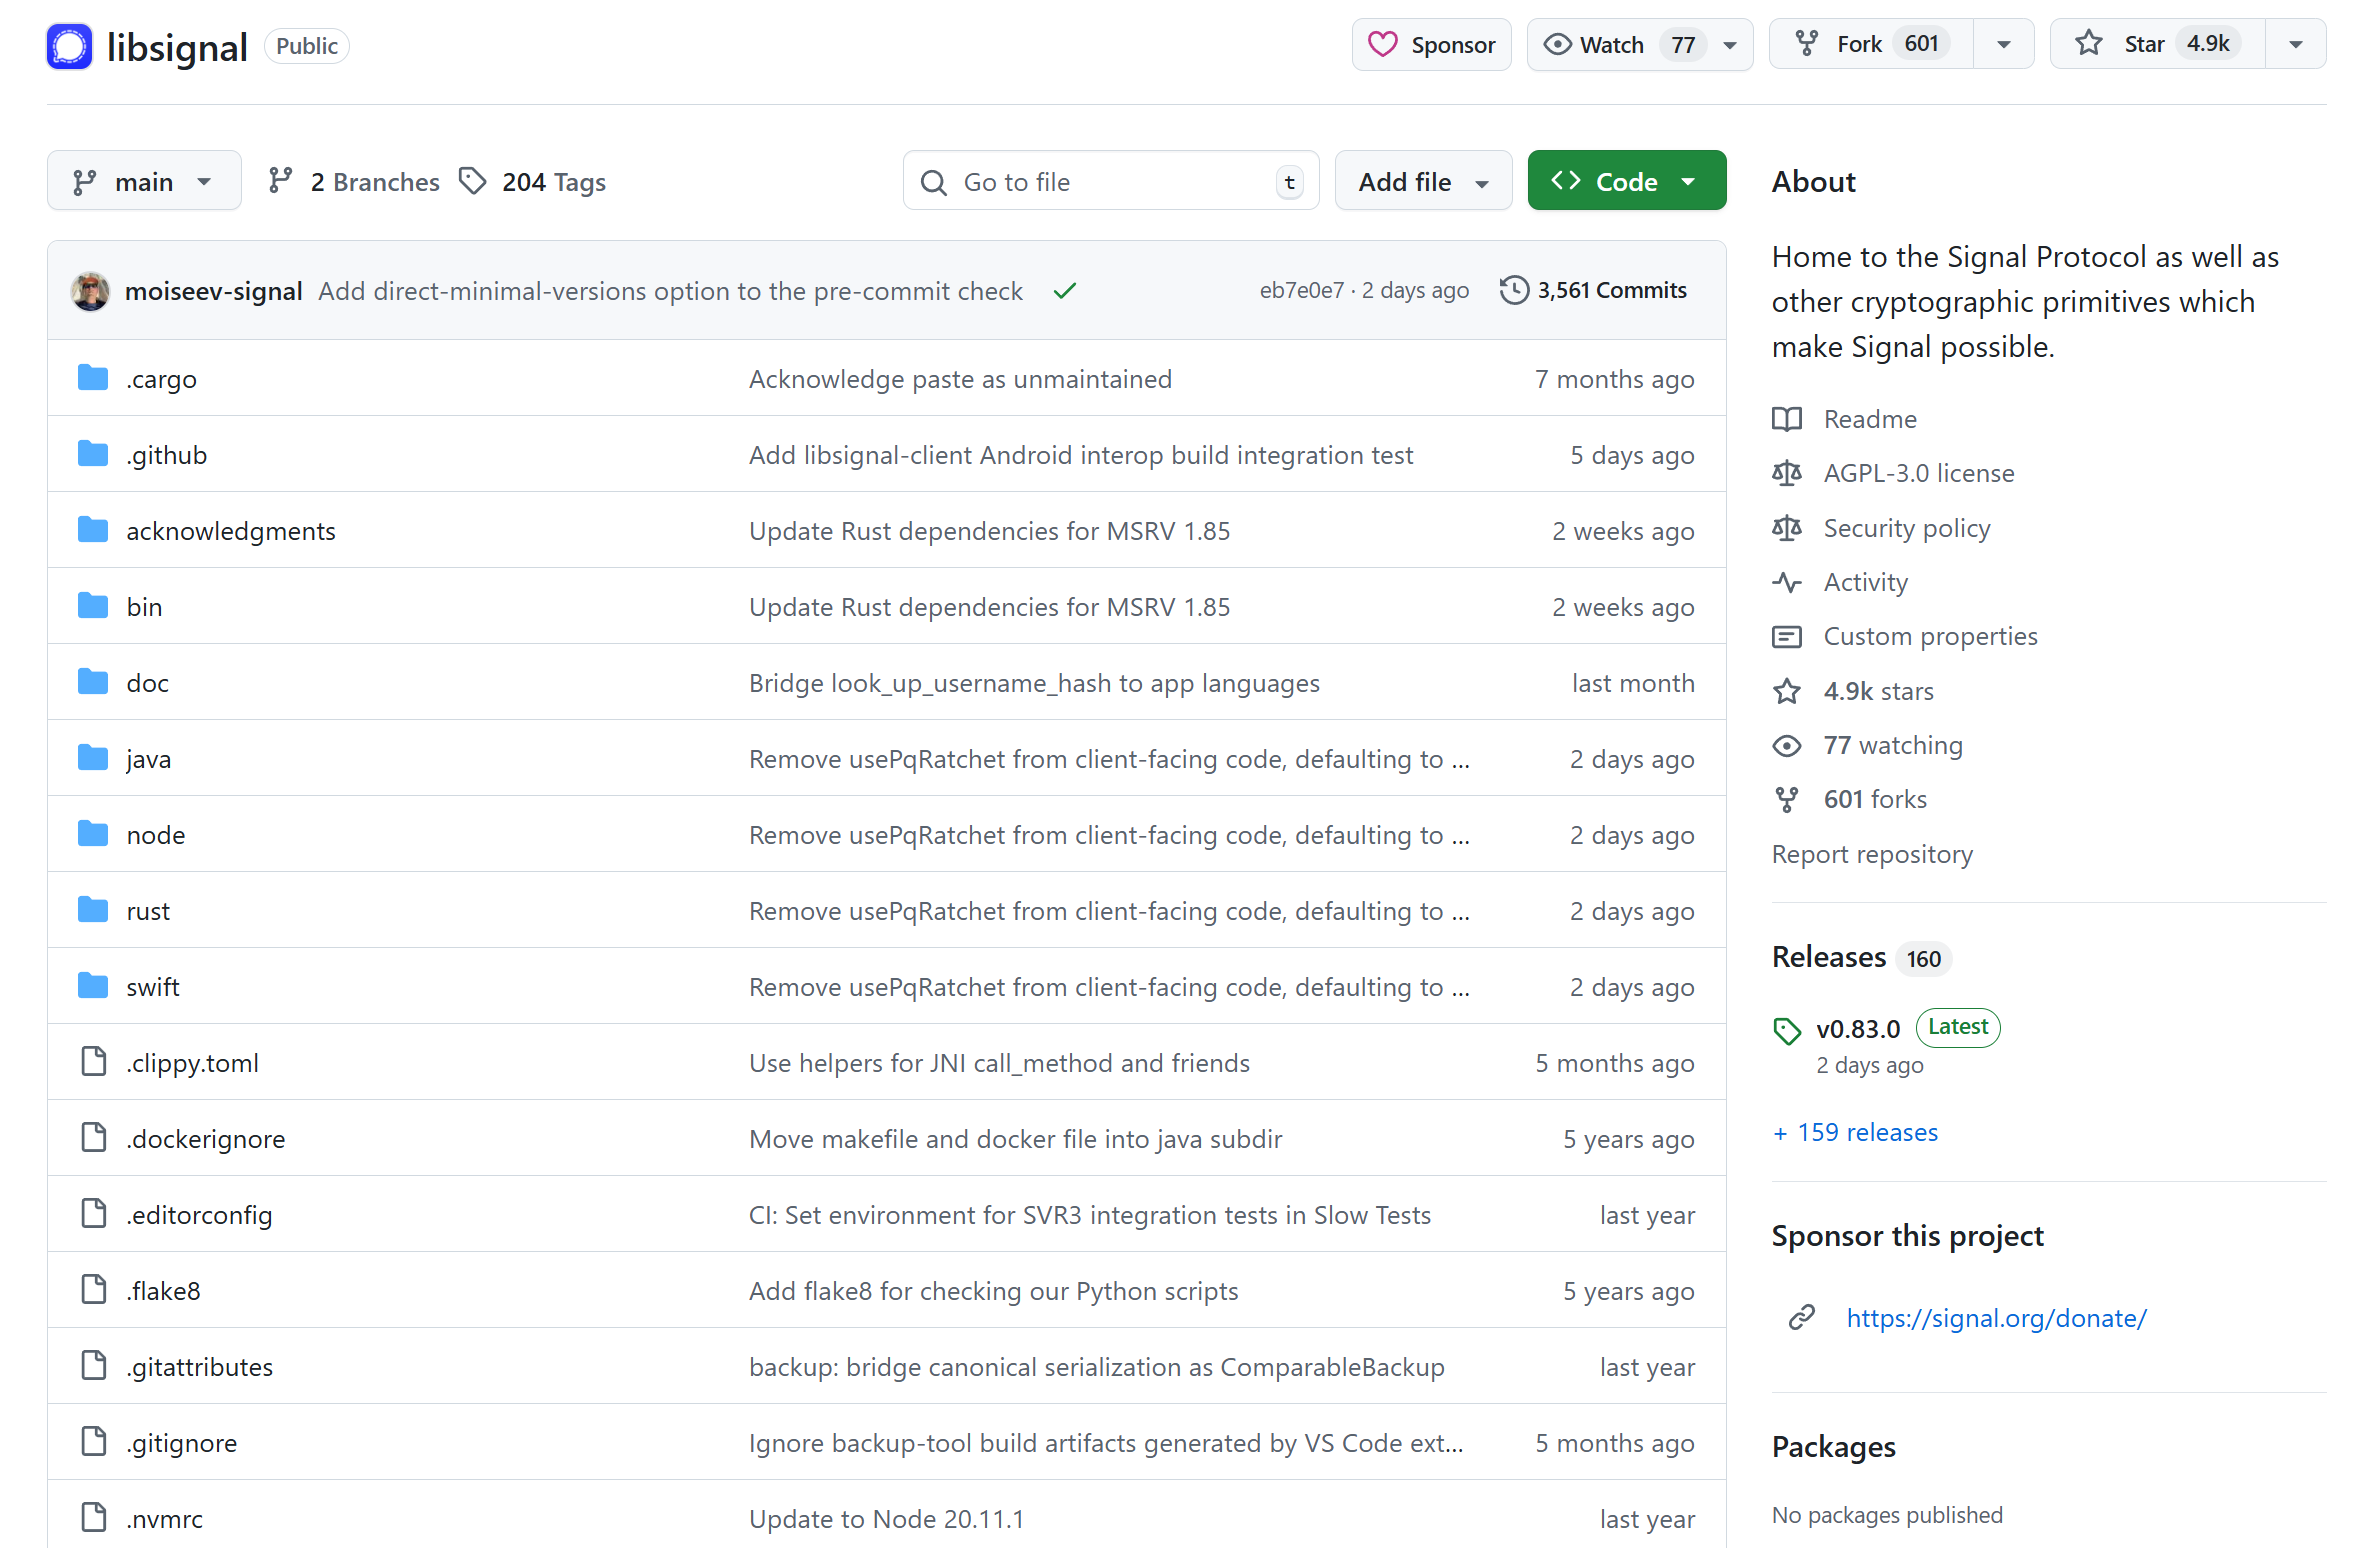The image size is (2368, 1548).
Task: Open the Fork options dropdown arrow
Action: (2003, 45)
